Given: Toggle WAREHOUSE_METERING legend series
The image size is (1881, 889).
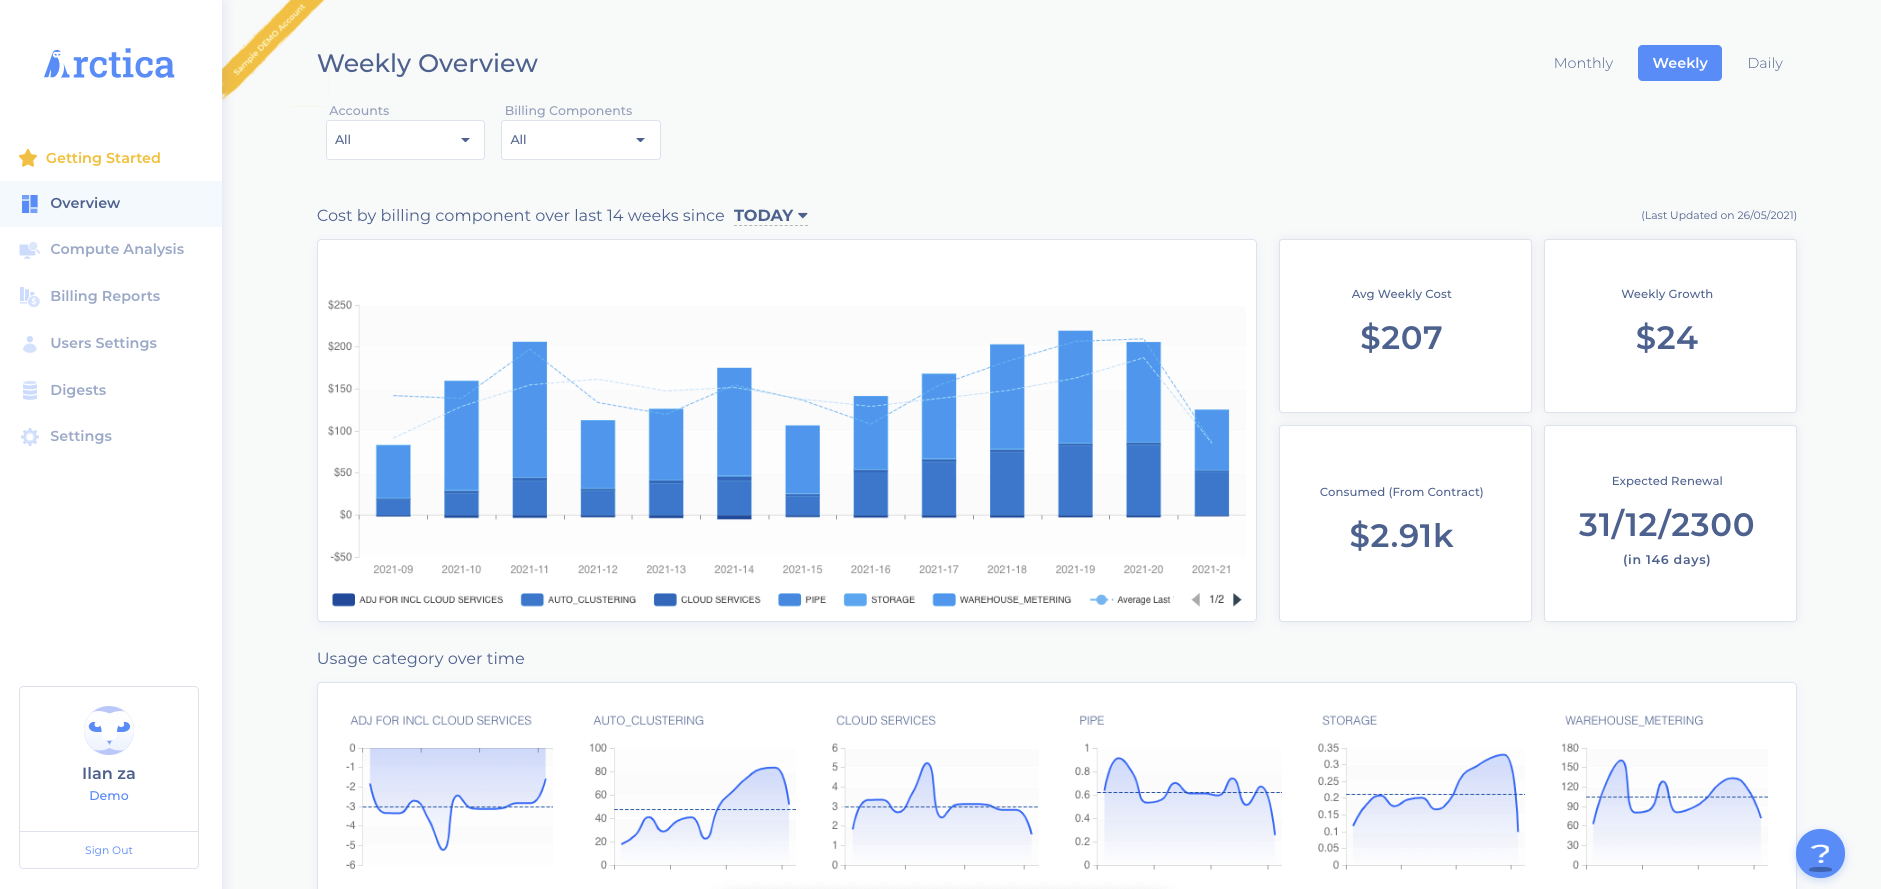Looking at the screenshot, I should point(1002,600).
